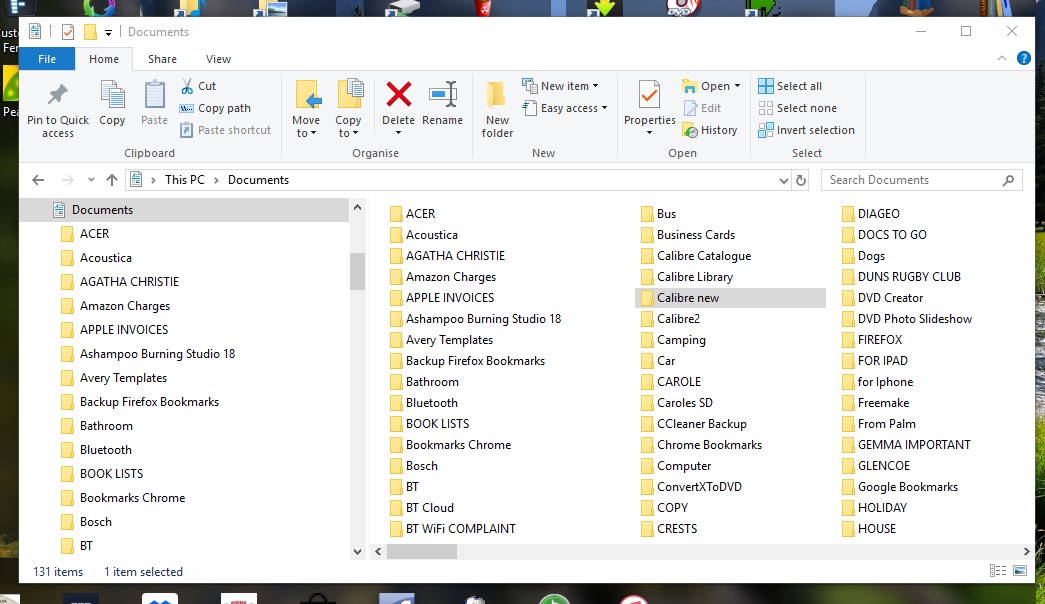Click Copy path command
The width and height of the screenshot is (1045, 604).
[x=215, y=108]
